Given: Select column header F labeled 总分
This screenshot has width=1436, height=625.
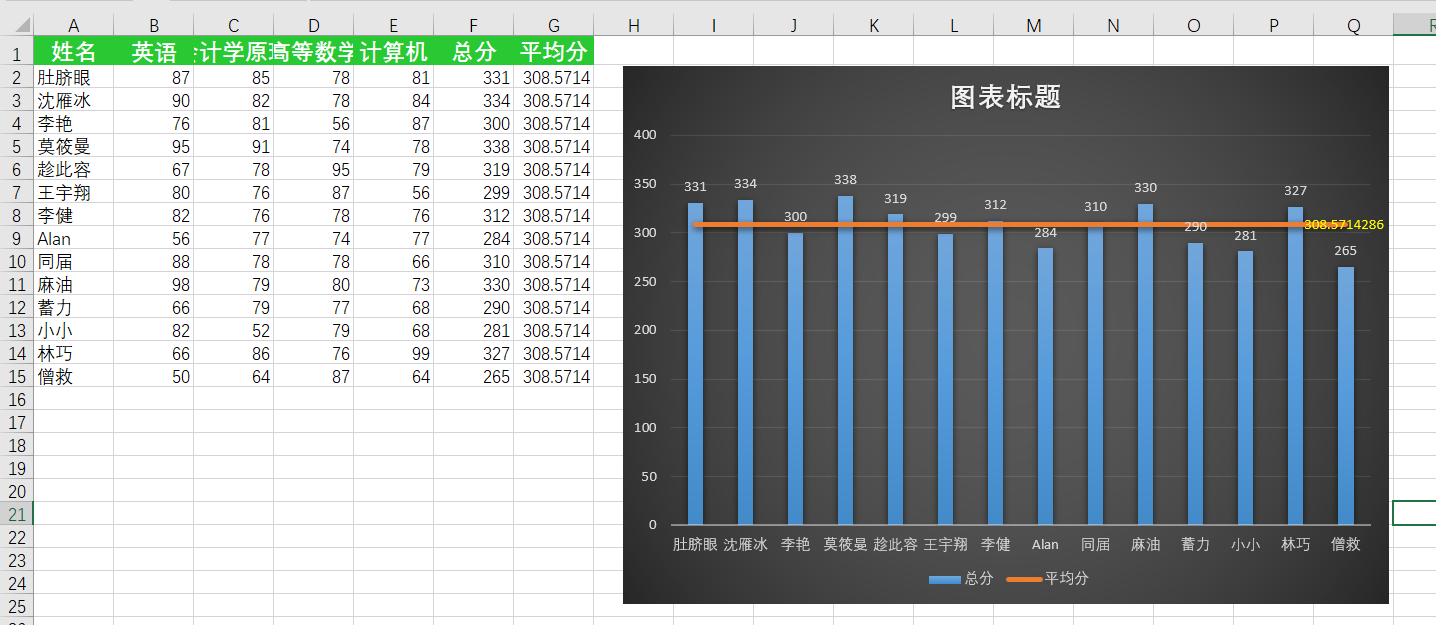Looking at the screenshot, I should (x=473, y=24).
